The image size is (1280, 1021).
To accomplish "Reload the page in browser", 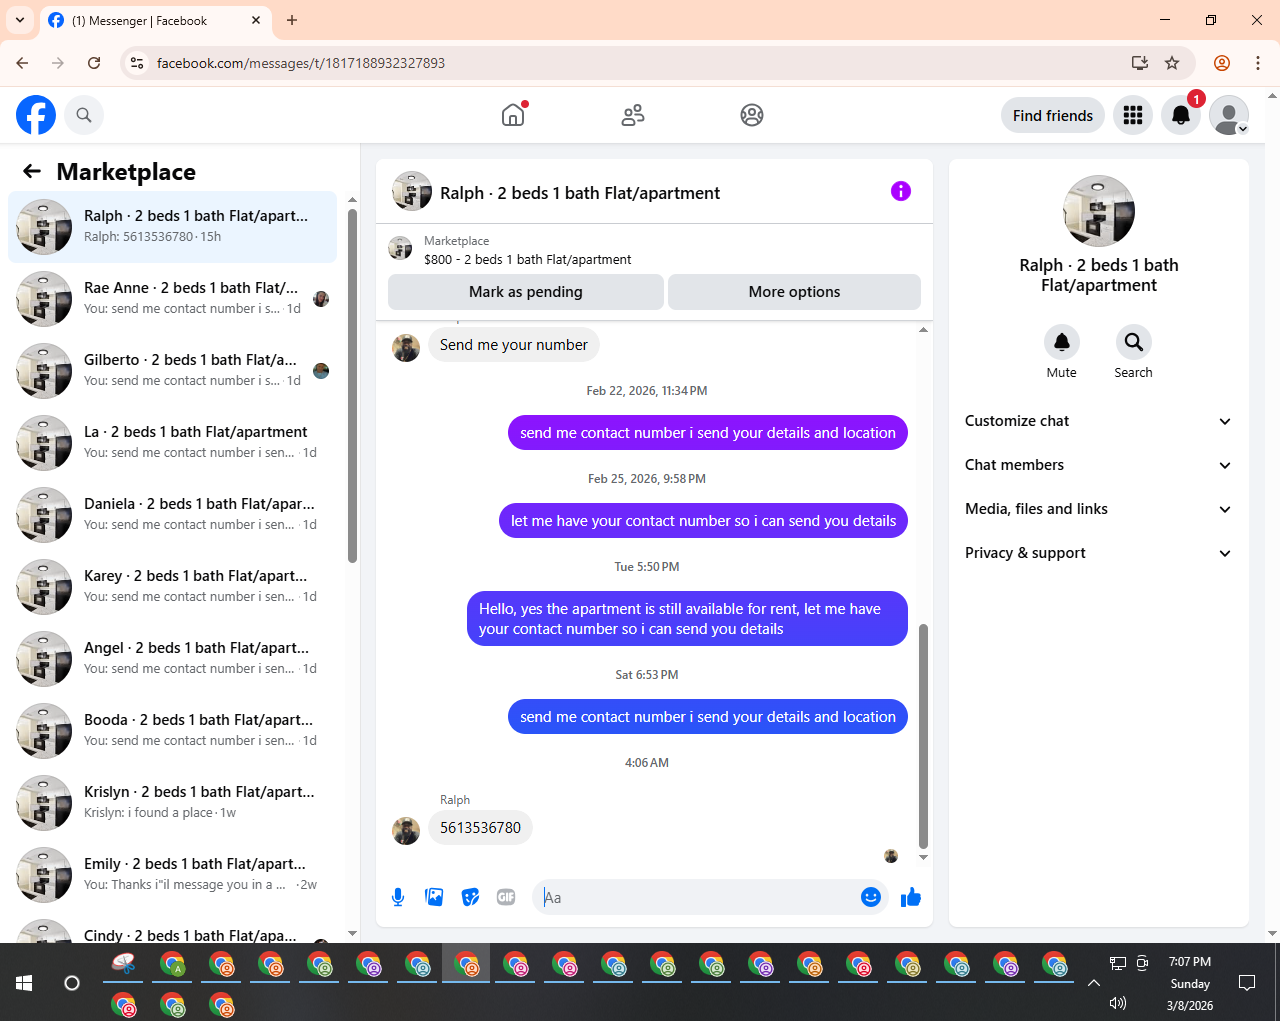I will [x=94, y=63].
